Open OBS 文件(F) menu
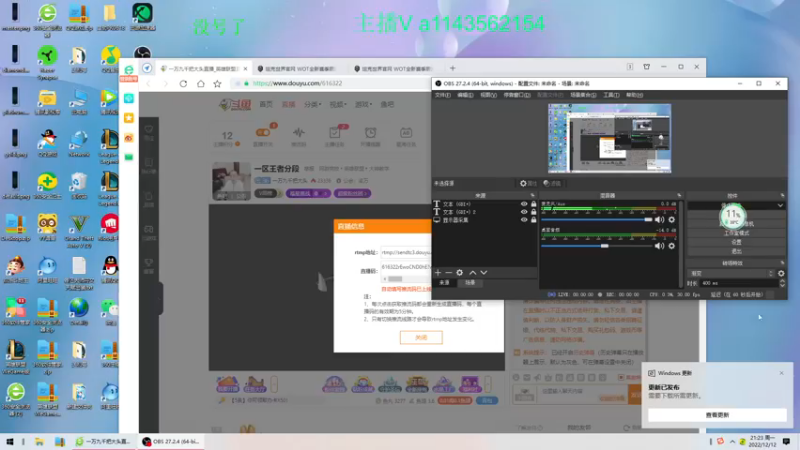800x450 pixels. tap(442, 95)
